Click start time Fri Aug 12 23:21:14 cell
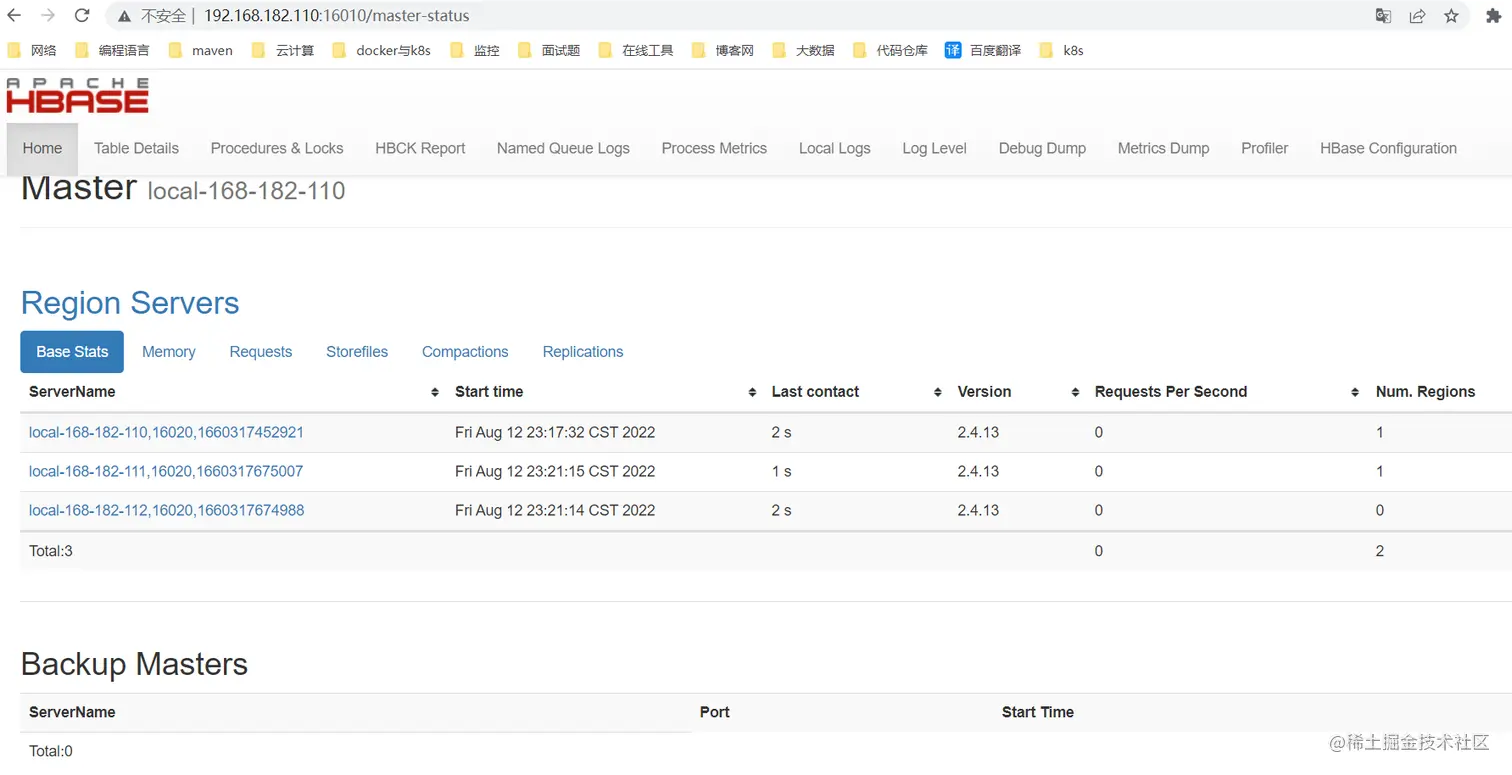Viewport: 1512px width, 775px height. pyautogui.click(x=555, y=510)
